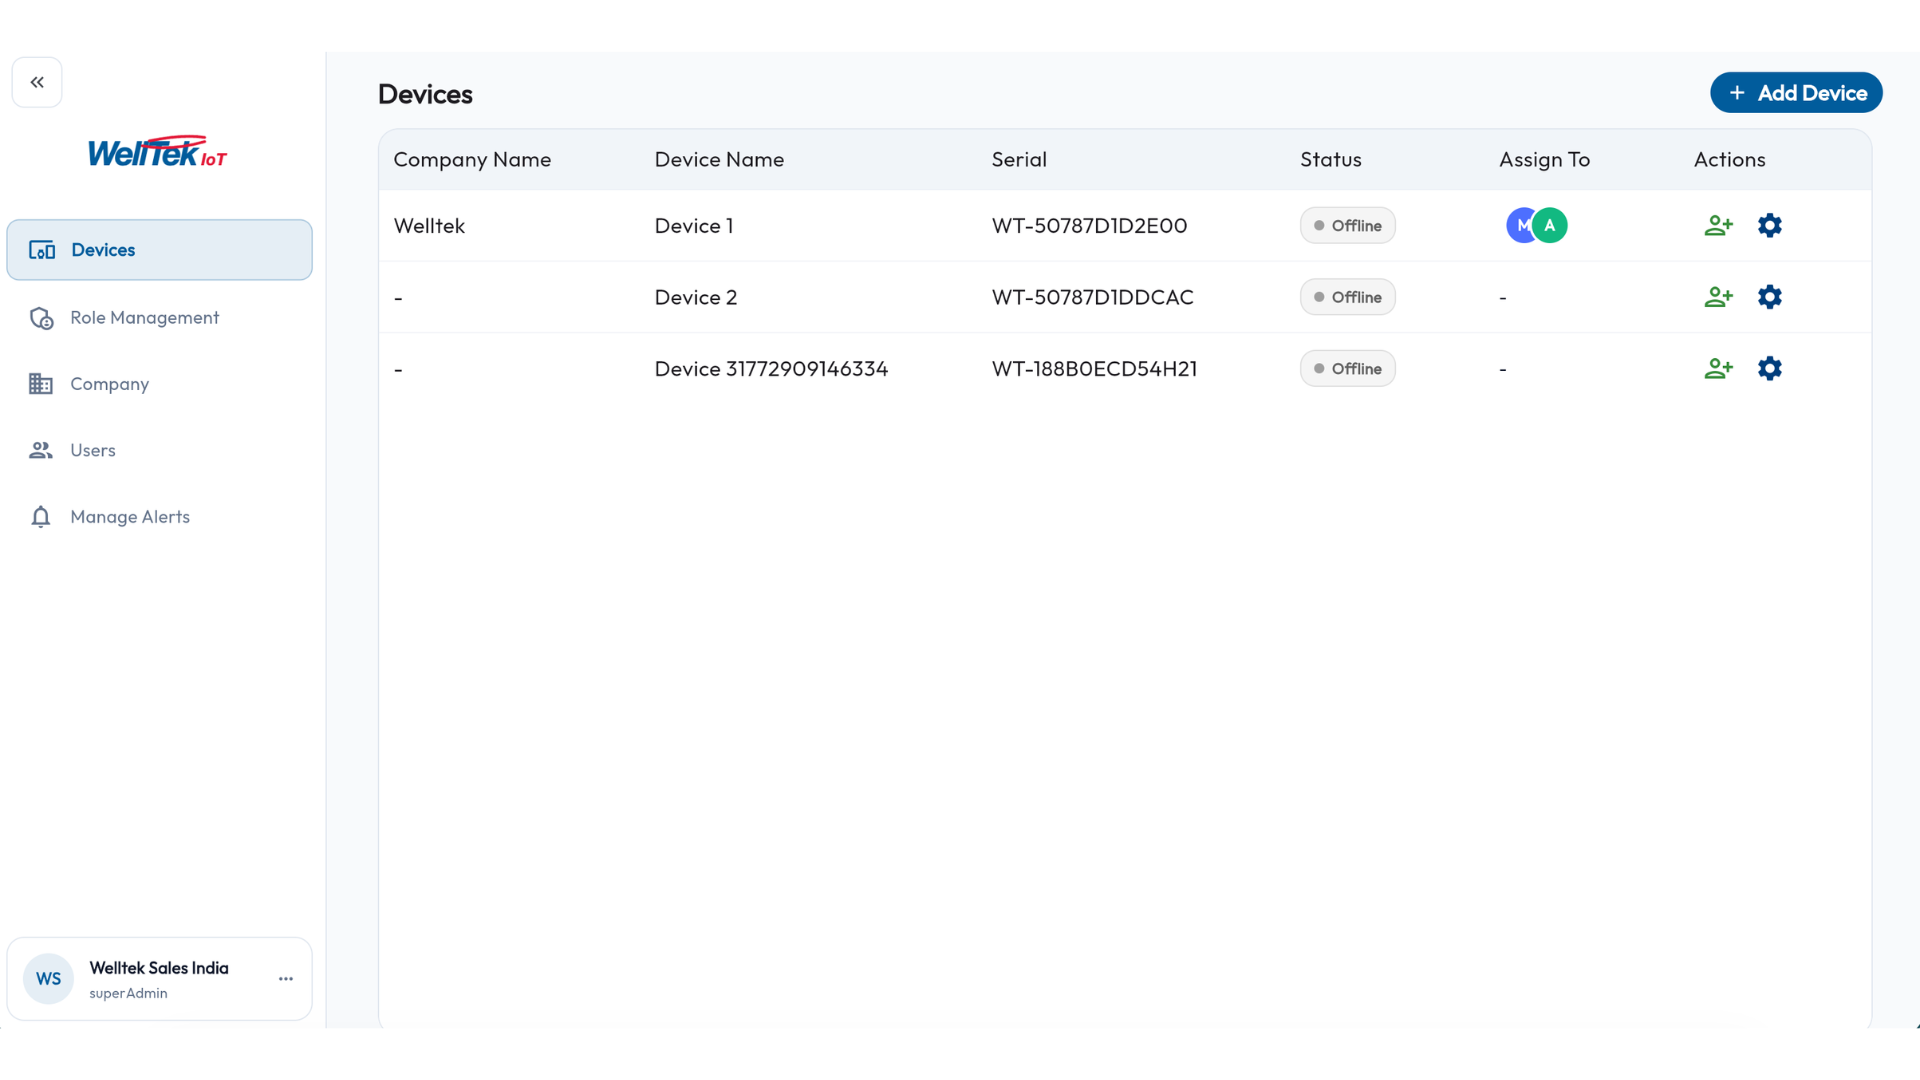Select the Device 1 name cell

coord(694,226)
